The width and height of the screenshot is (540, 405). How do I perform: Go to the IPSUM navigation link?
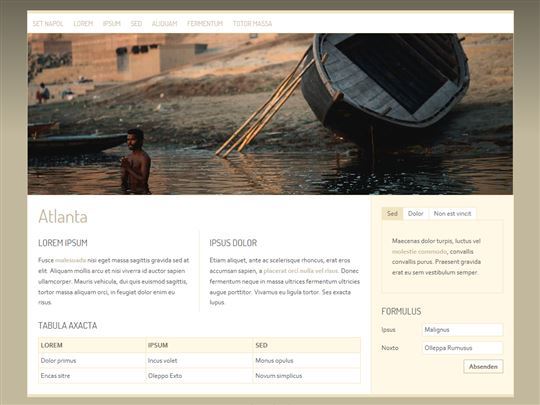[112, 24]
